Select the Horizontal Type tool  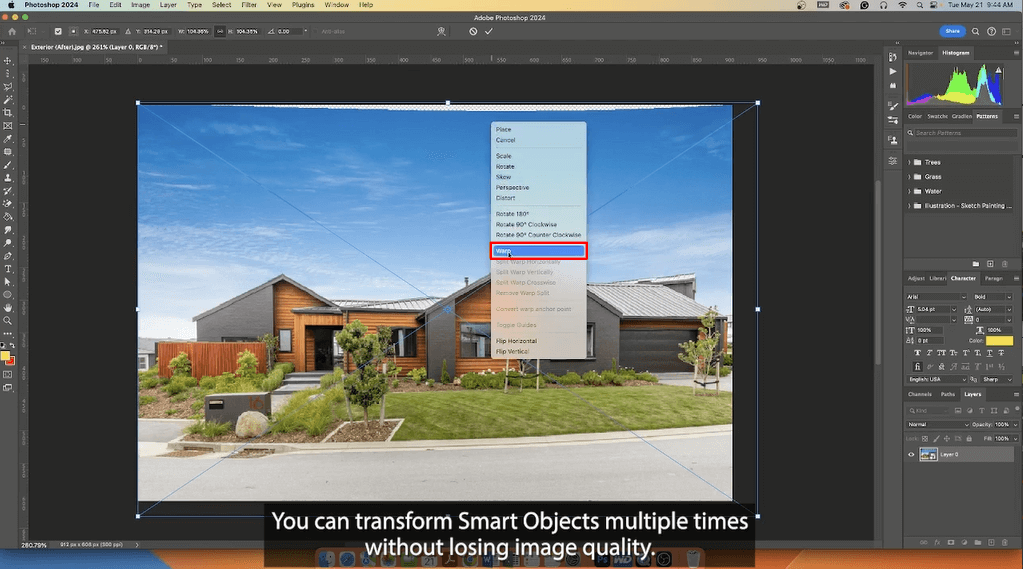pyautogui.click(x=8, y=269)
